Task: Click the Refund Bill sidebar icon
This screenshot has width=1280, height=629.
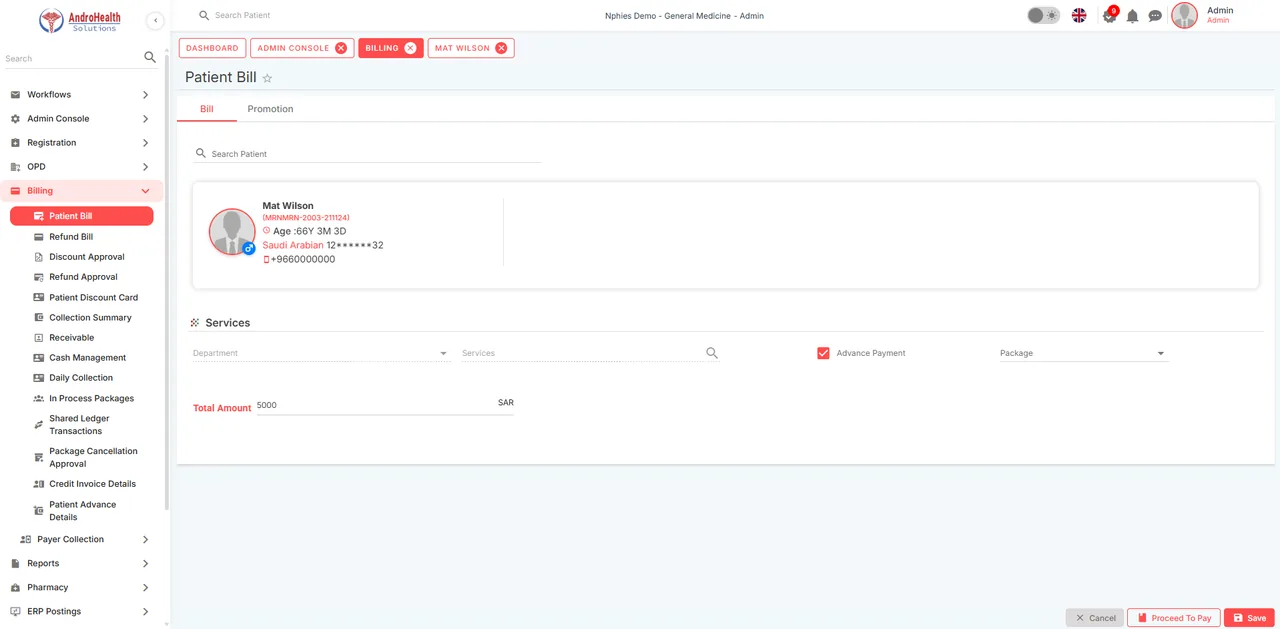Action: [39, 237]
